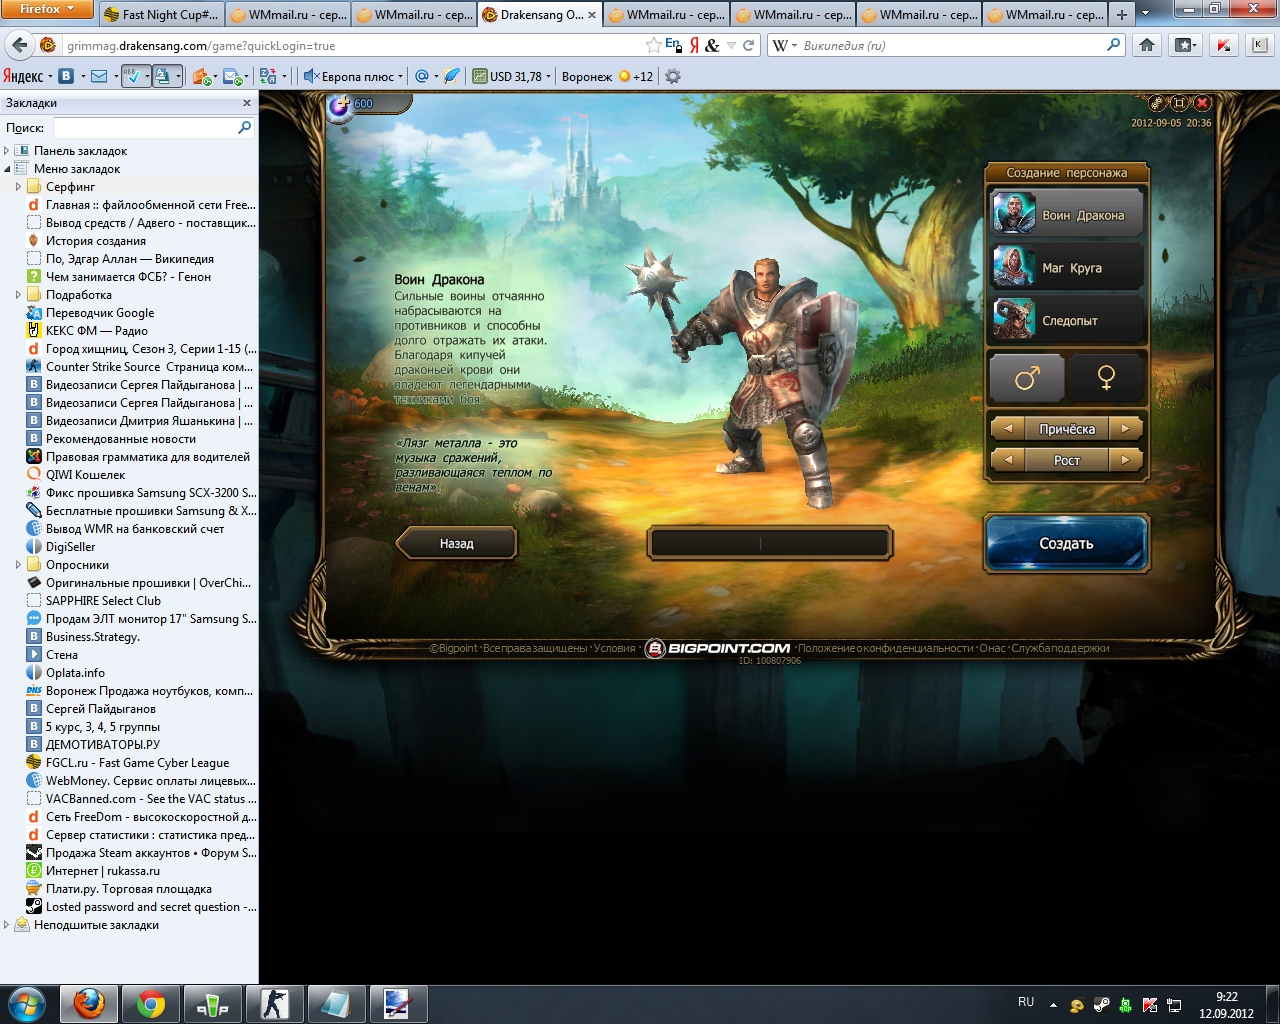Expand the Серфинг bookmark folder
This screenshot has width=1280, height=1024.
(x=18, y=187)
